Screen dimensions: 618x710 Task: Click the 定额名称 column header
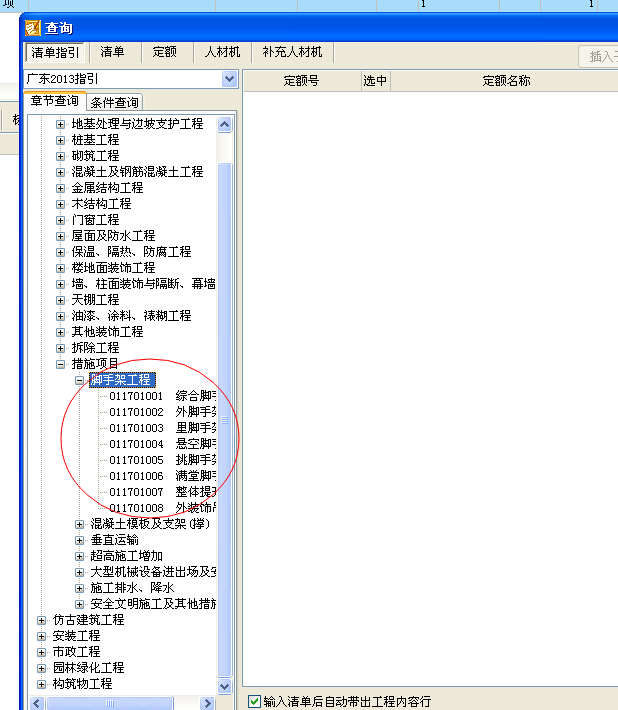504,81
